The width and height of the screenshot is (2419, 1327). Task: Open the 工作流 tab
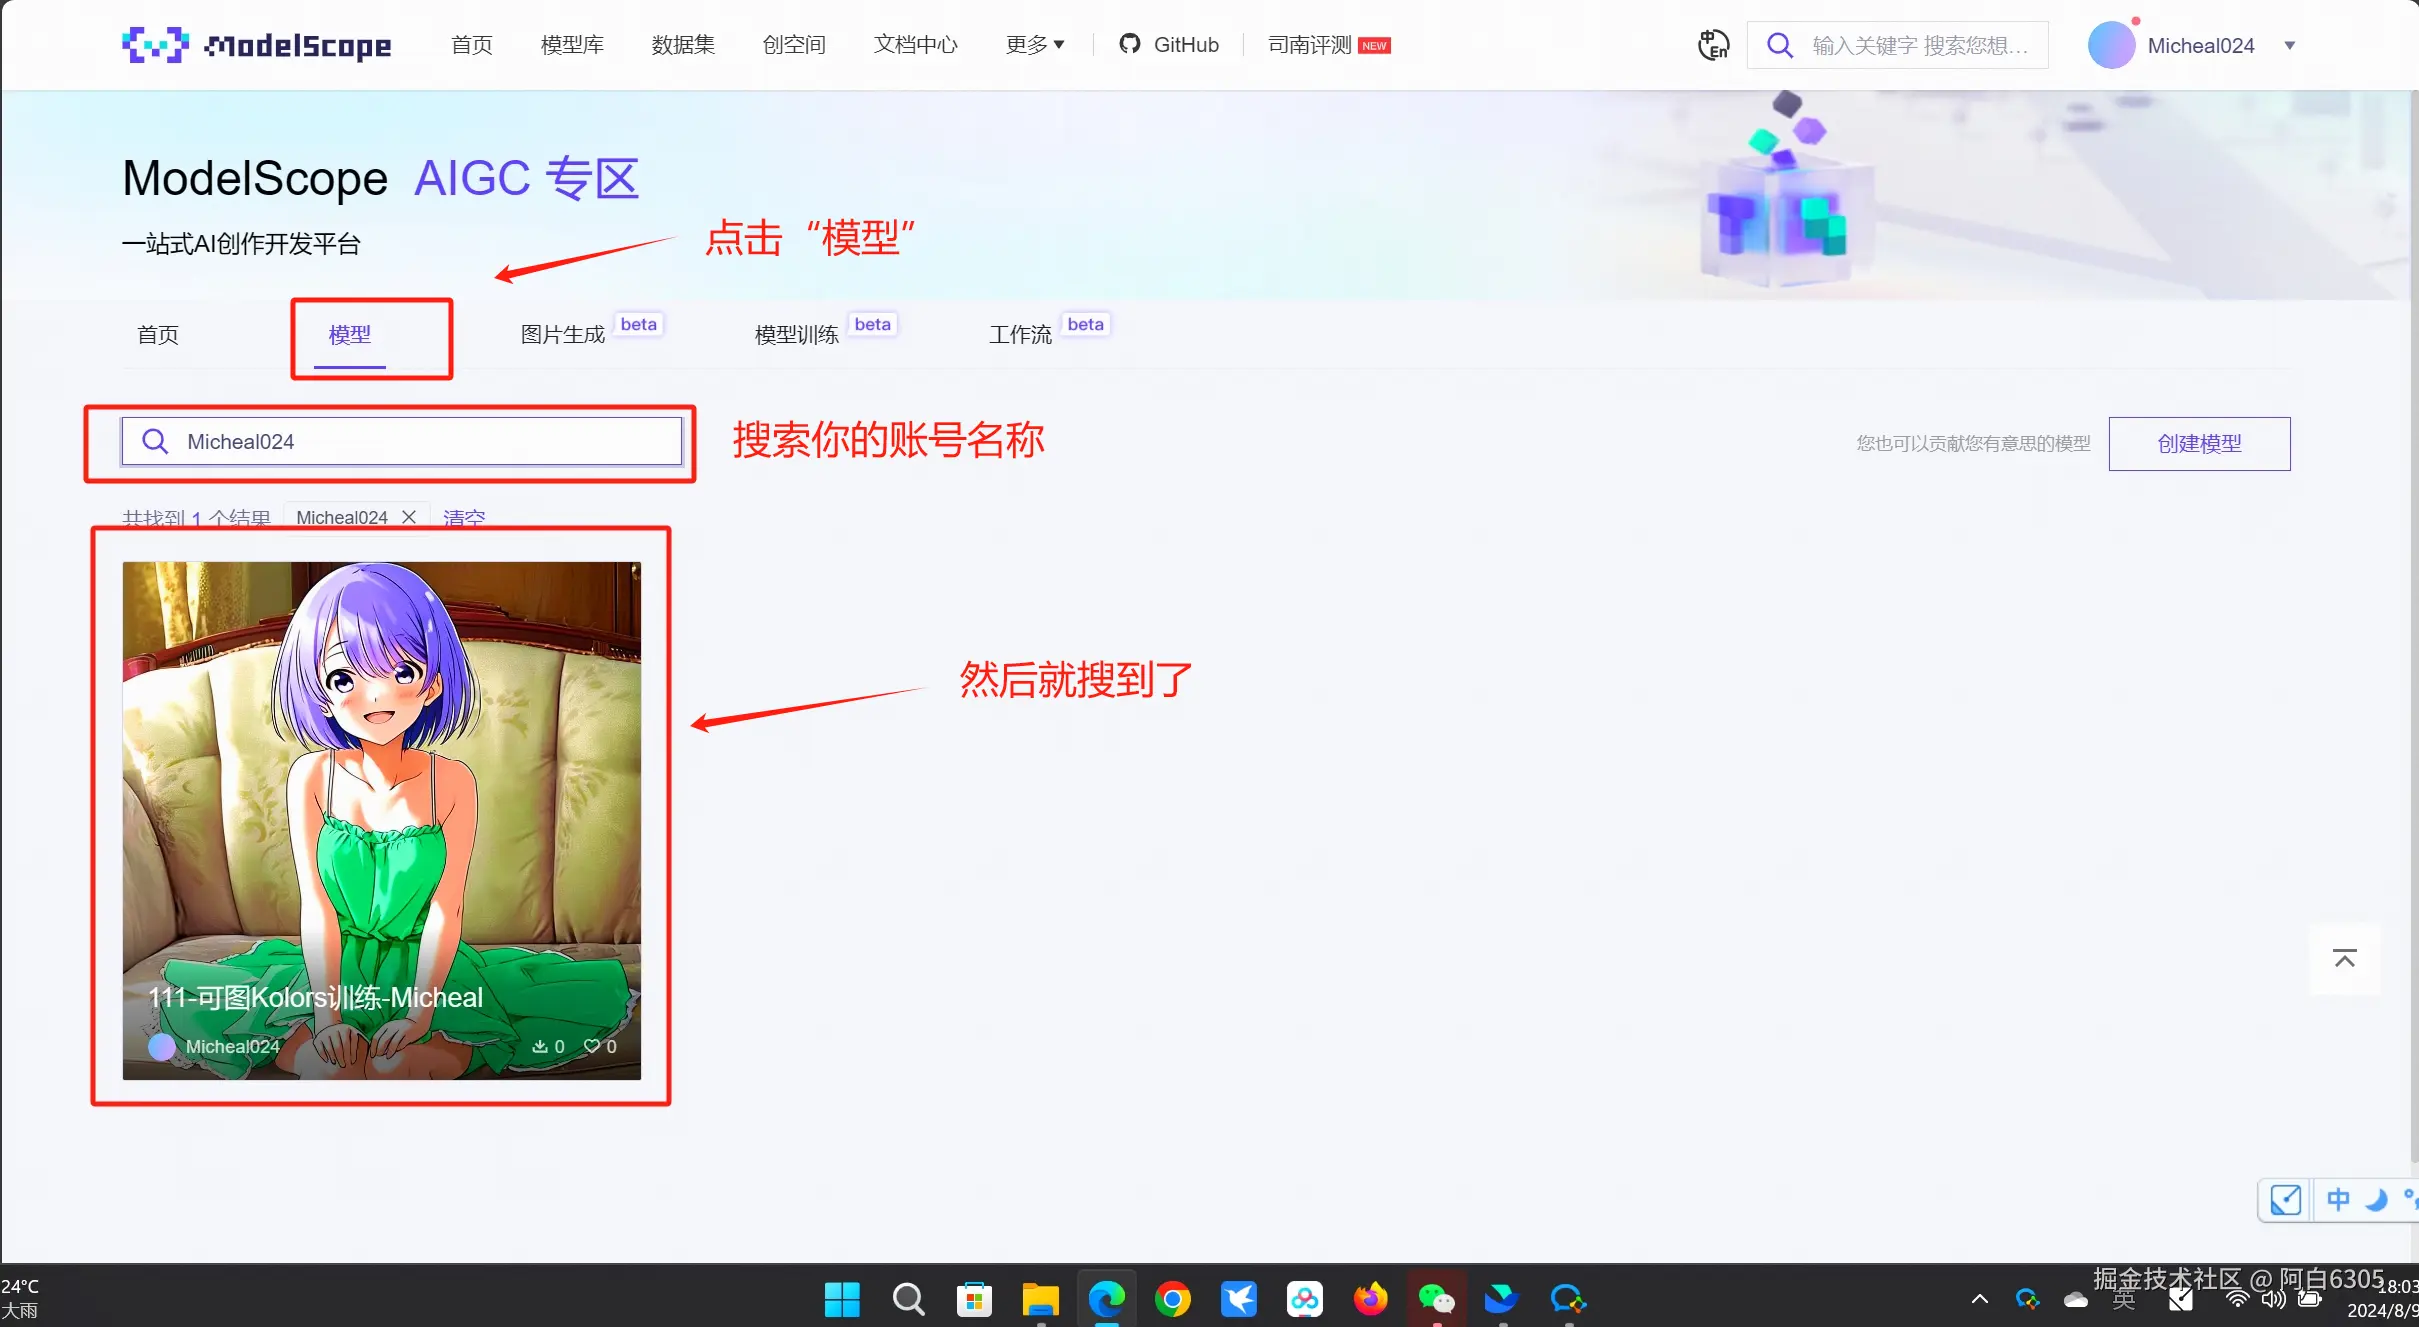pyautogui.click(x=1020, y=334)
